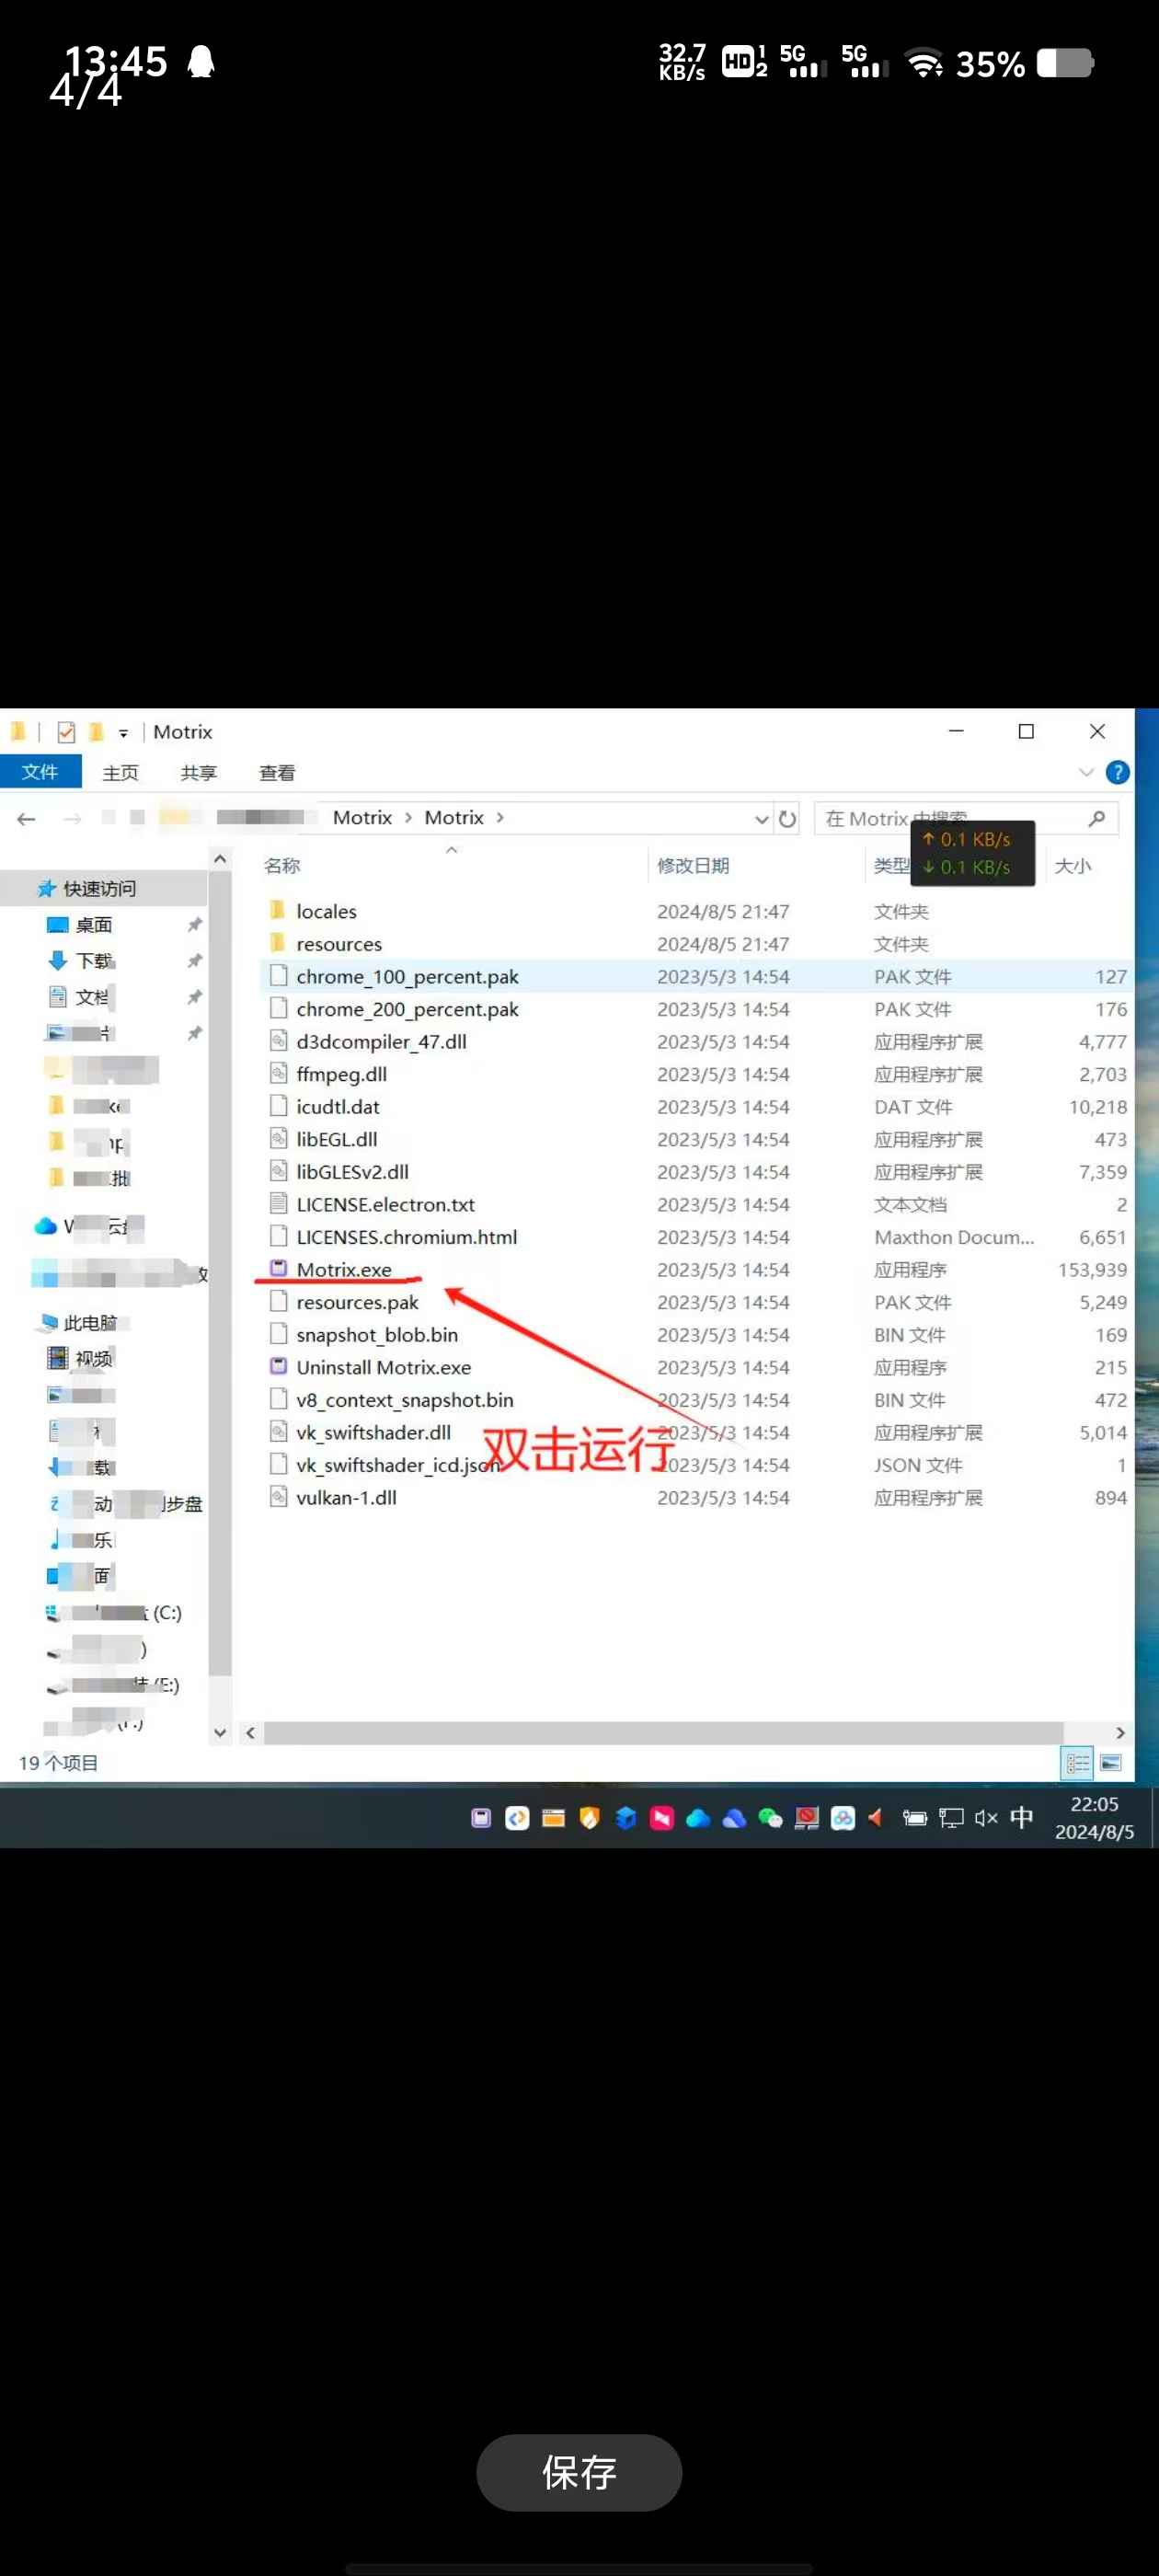Open the 共享 ribbon tab
The width and height of the screenshot is (1159, 2576).
click(199, 773)
